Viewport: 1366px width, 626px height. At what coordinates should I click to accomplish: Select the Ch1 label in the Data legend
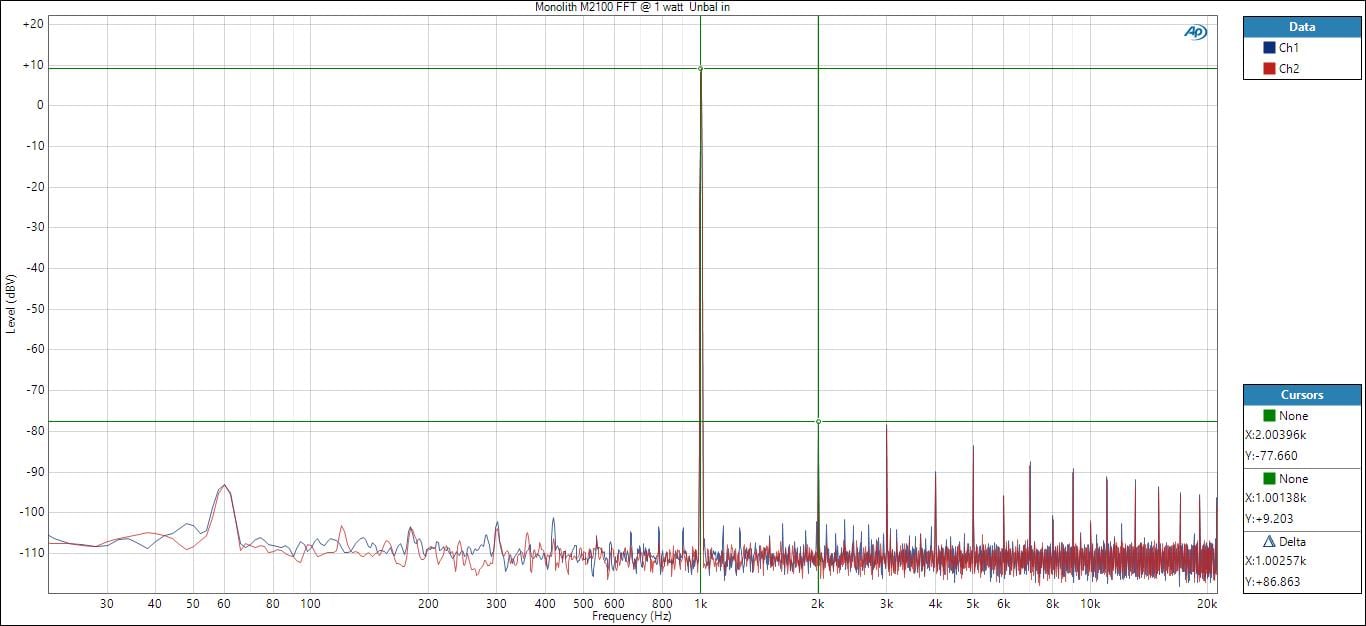(x=1289, y=48)
